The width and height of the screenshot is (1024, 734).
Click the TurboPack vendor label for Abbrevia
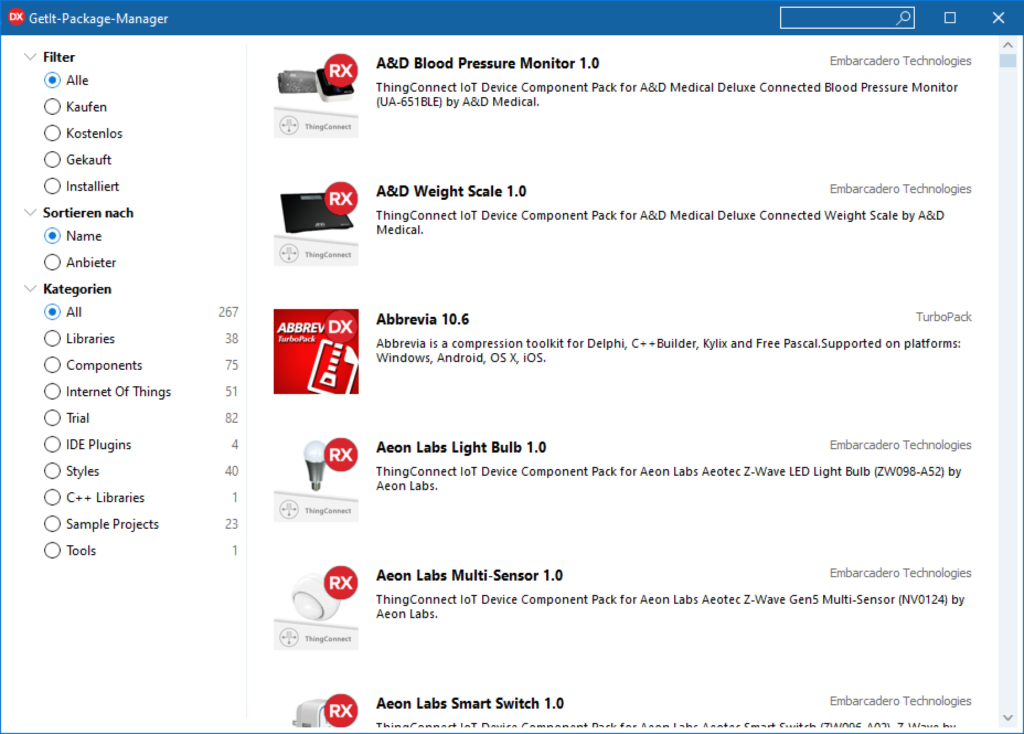[x=944, y=317]
